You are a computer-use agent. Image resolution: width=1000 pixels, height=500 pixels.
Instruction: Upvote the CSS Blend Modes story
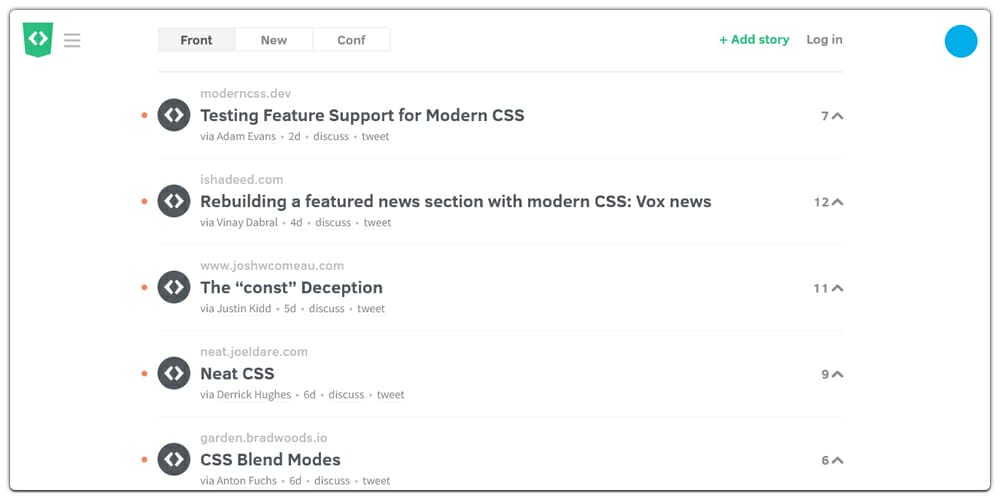[x=837, y=460]
